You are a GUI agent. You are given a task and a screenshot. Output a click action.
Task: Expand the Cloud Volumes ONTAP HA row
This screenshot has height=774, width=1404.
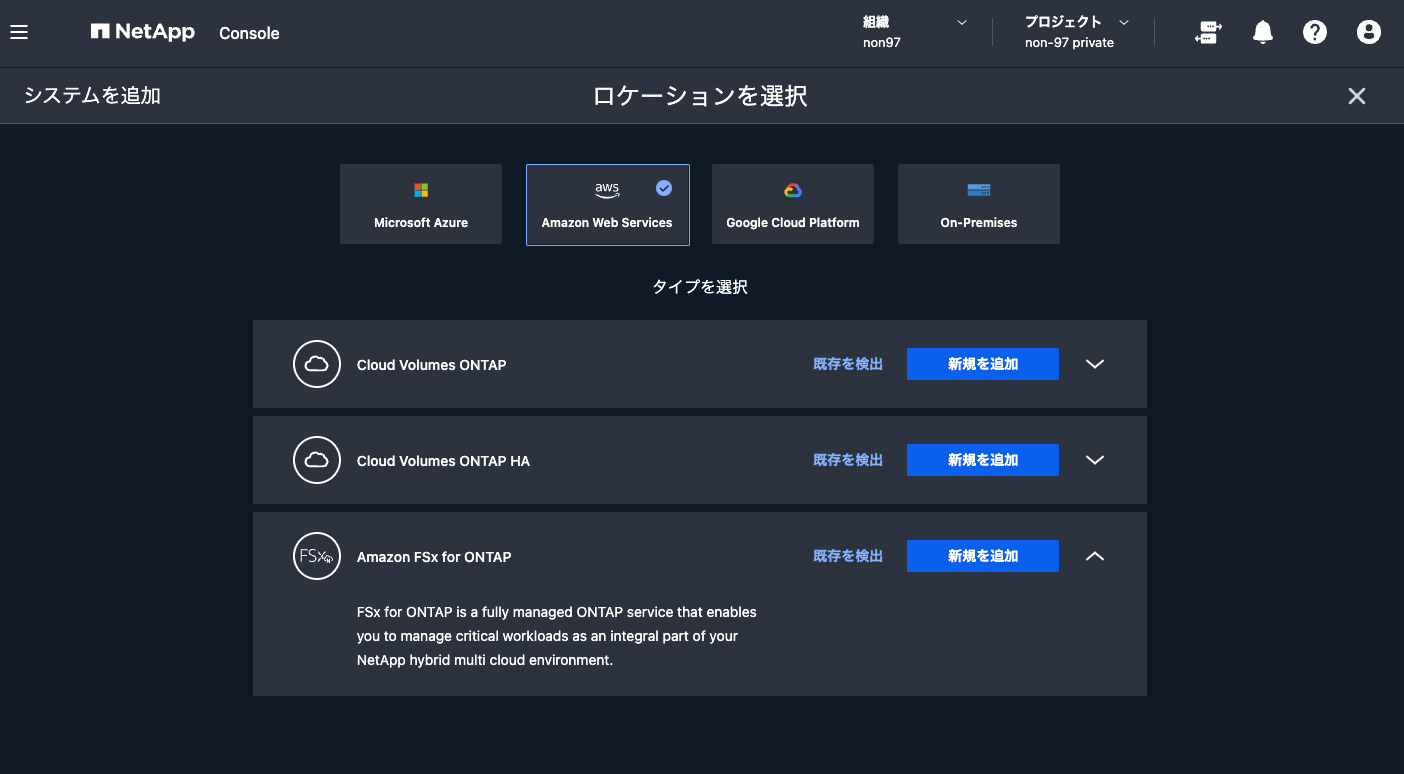click(x=1095, y=460)
